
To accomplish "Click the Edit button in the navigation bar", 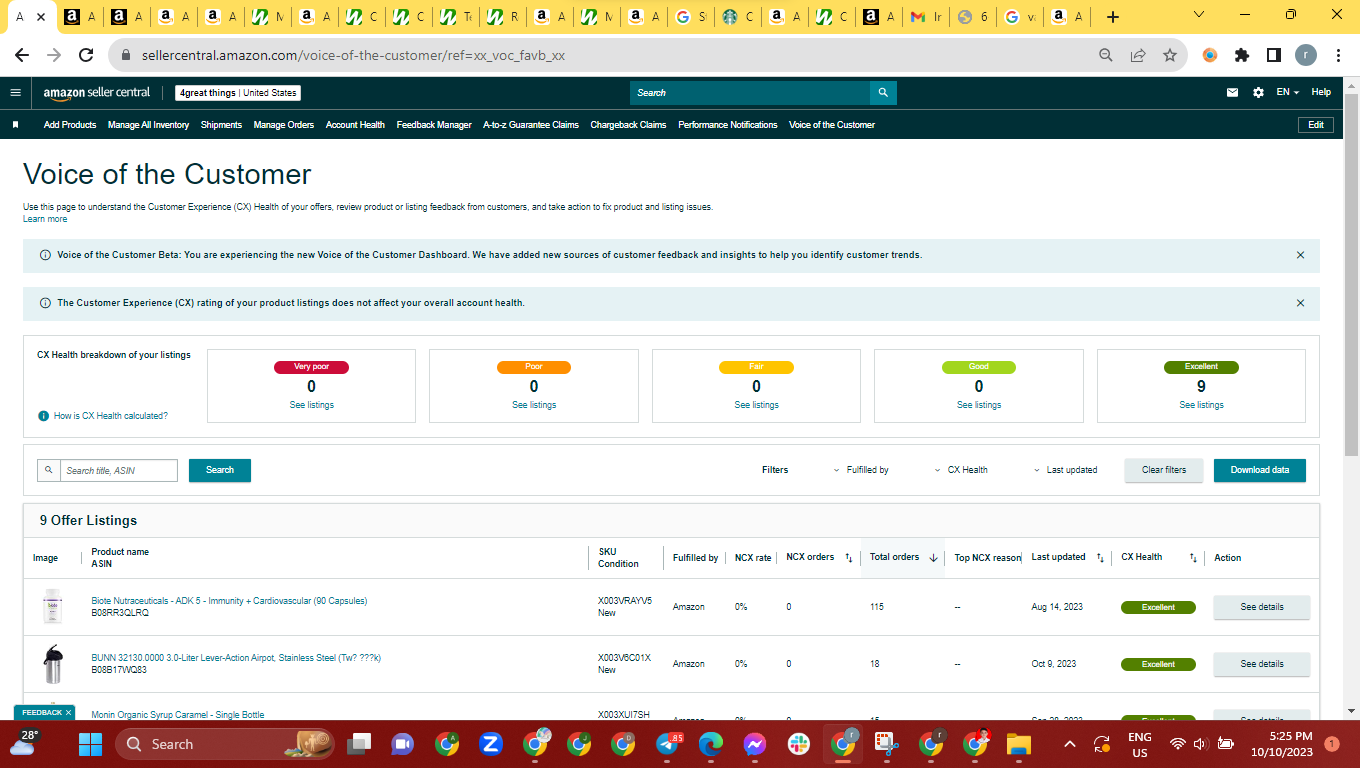I will (x=1315, y=125).
